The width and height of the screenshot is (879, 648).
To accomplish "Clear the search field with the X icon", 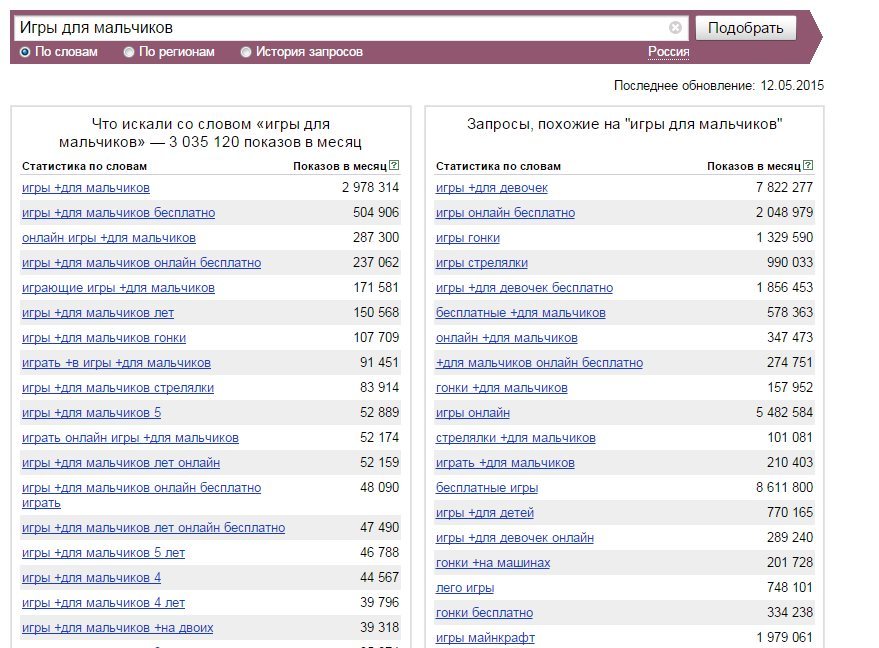I will coord(676,27).
